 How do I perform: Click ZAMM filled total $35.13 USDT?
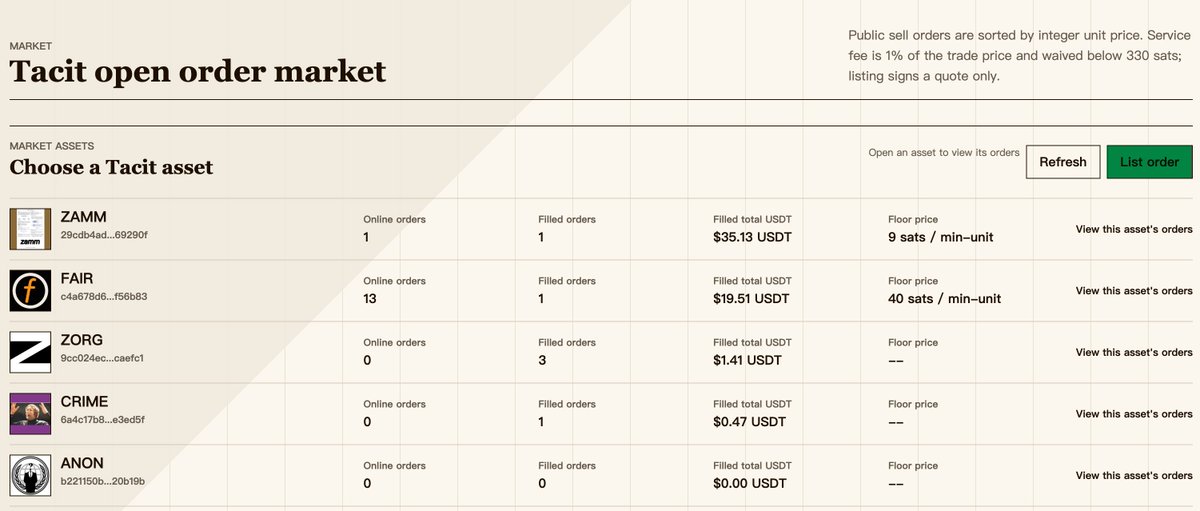coord(752,237)
